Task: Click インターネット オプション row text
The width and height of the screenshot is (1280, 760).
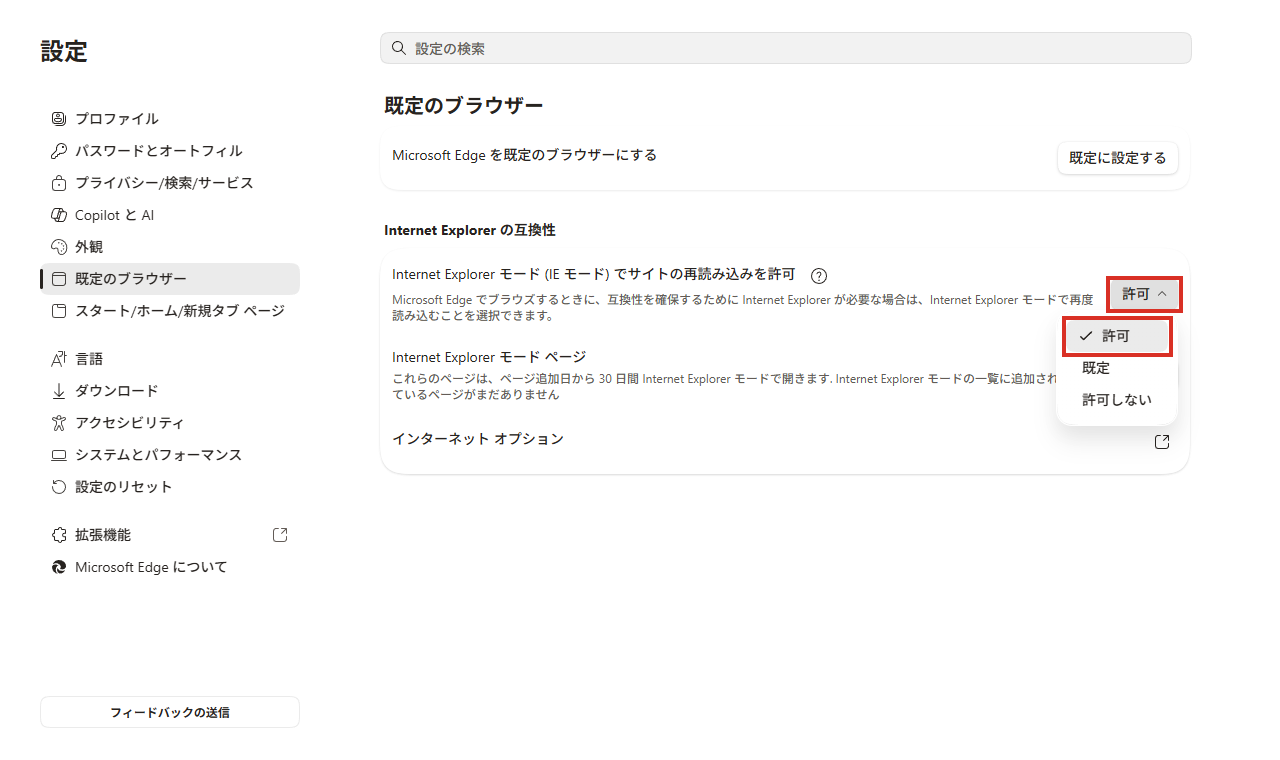Action: (x=478, y=439)
